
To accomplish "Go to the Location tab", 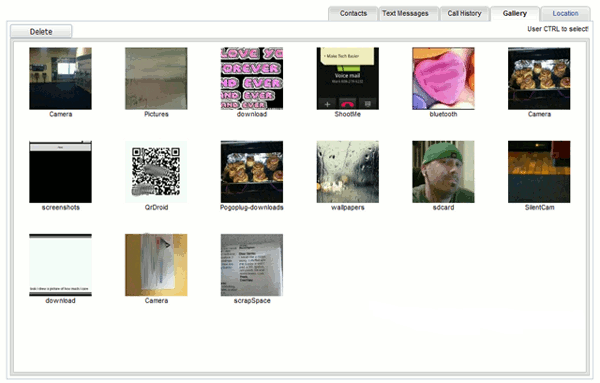I will coord(565,13).
